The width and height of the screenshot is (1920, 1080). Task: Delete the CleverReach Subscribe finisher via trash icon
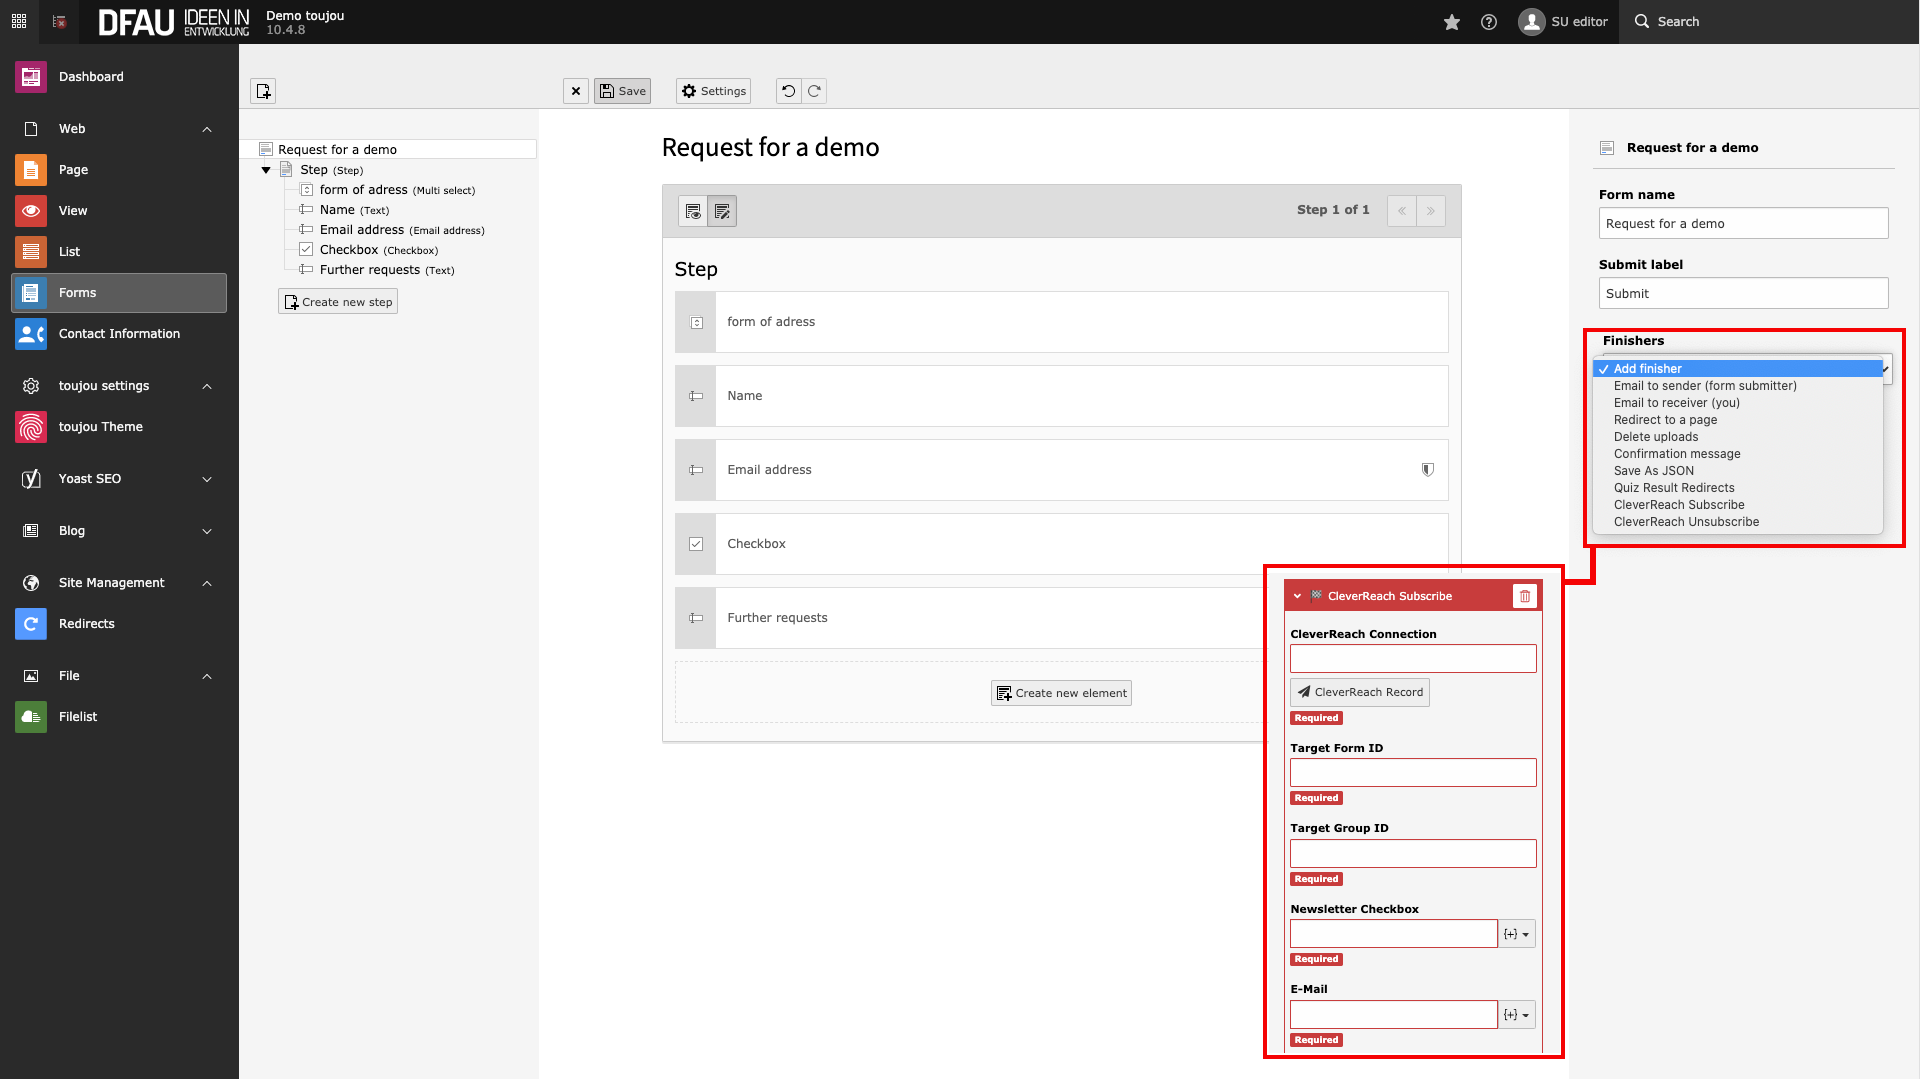coord(1525,596)
